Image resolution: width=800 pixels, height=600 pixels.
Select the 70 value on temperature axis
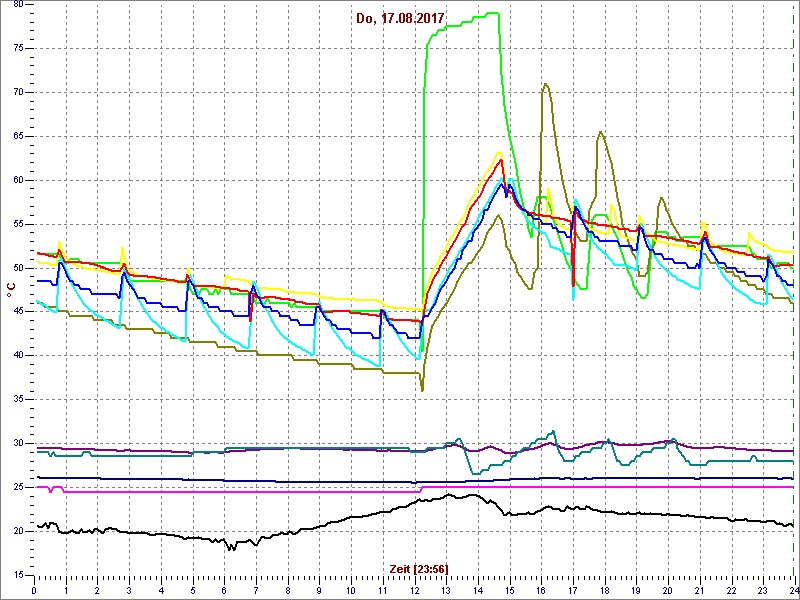17,92
